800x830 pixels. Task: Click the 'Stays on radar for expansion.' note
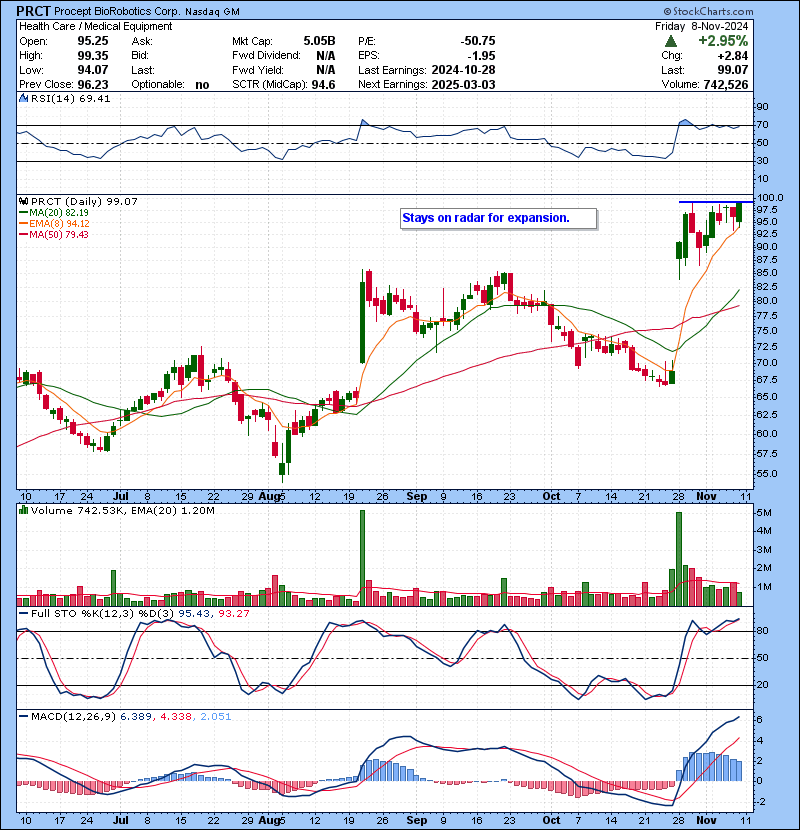click(486, 218)
